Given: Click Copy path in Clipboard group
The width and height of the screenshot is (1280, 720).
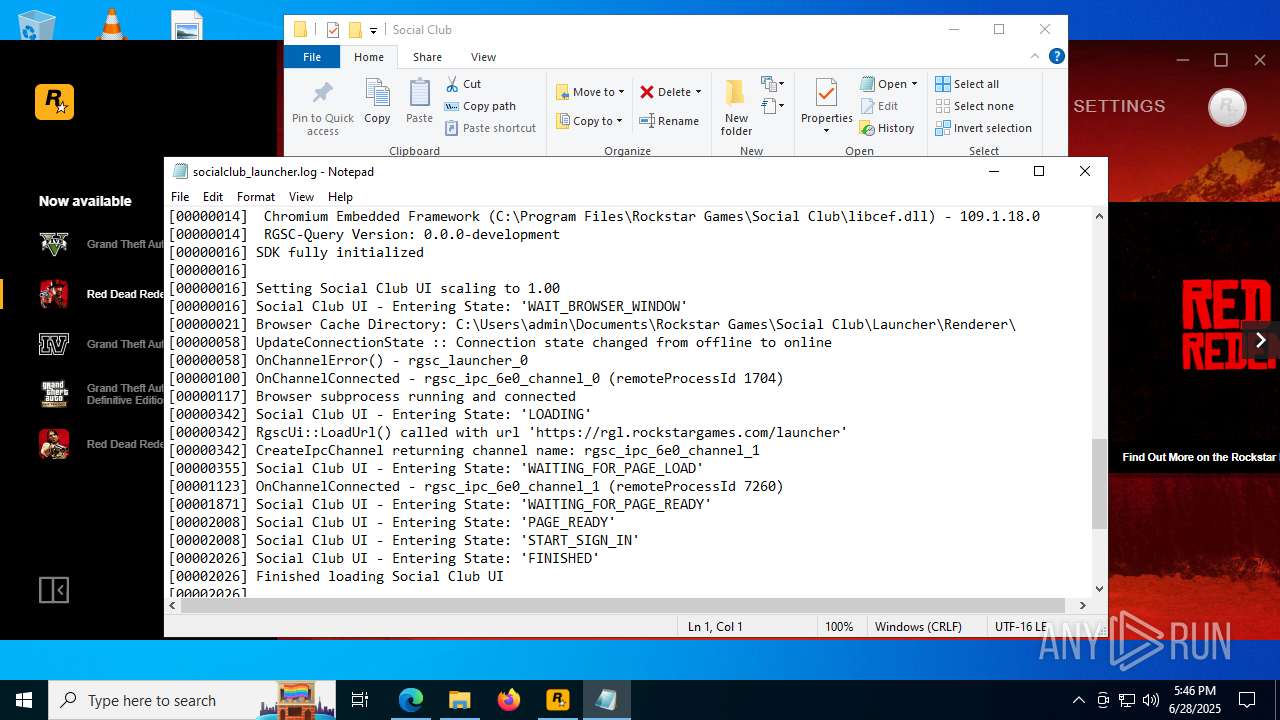Looking at the screenshot, I should 480,106.
